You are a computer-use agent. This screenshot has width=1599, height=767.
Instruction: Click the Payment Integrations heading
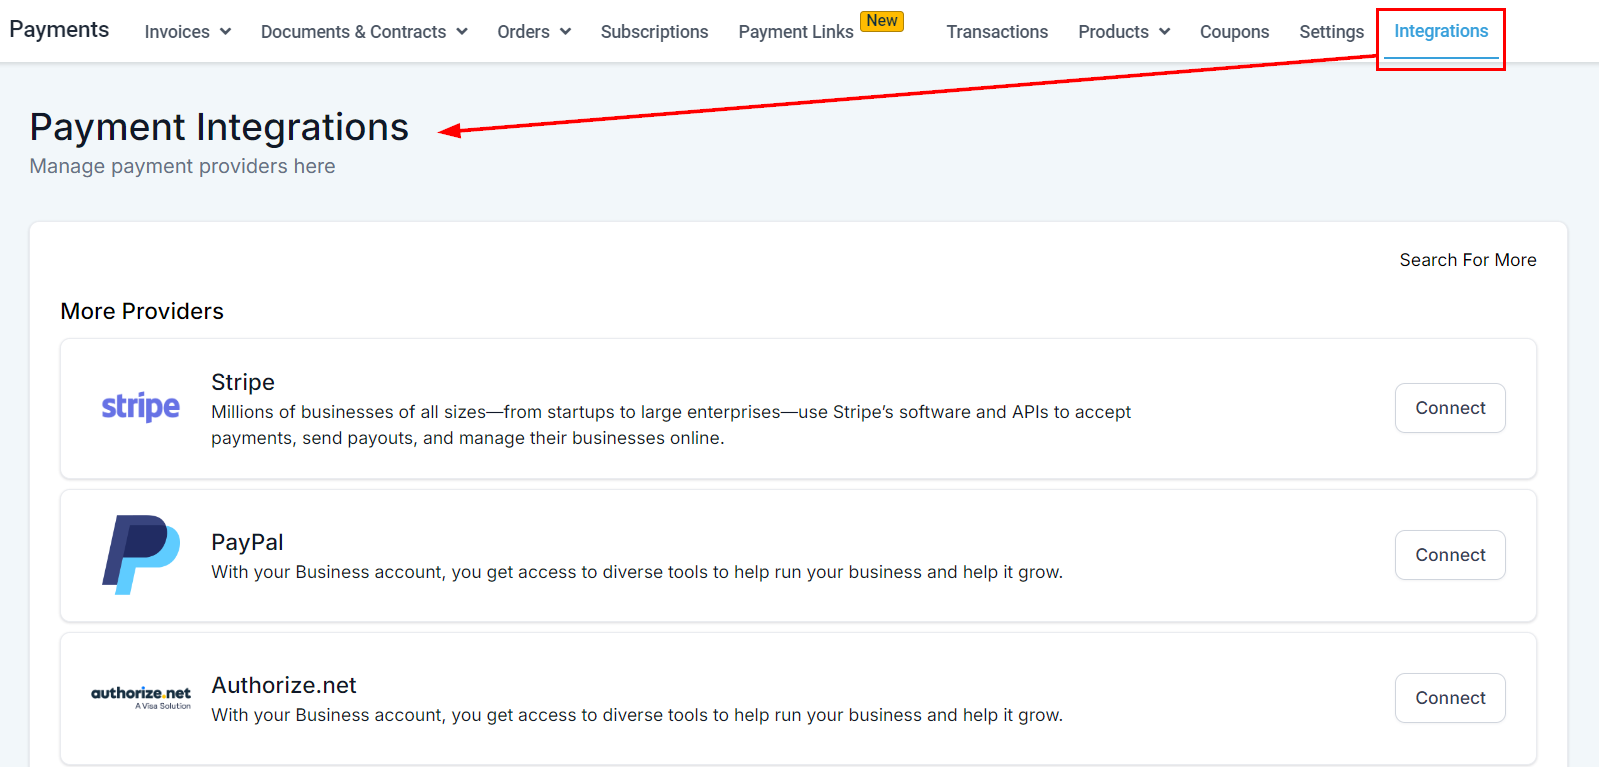pos(219,127)
